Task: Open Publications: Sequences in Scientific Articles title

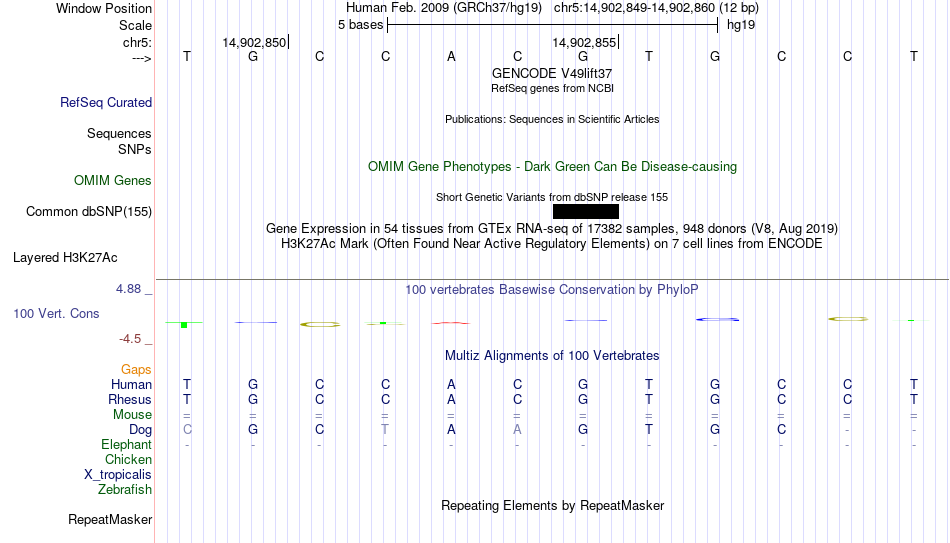Action: click(552, 119)
